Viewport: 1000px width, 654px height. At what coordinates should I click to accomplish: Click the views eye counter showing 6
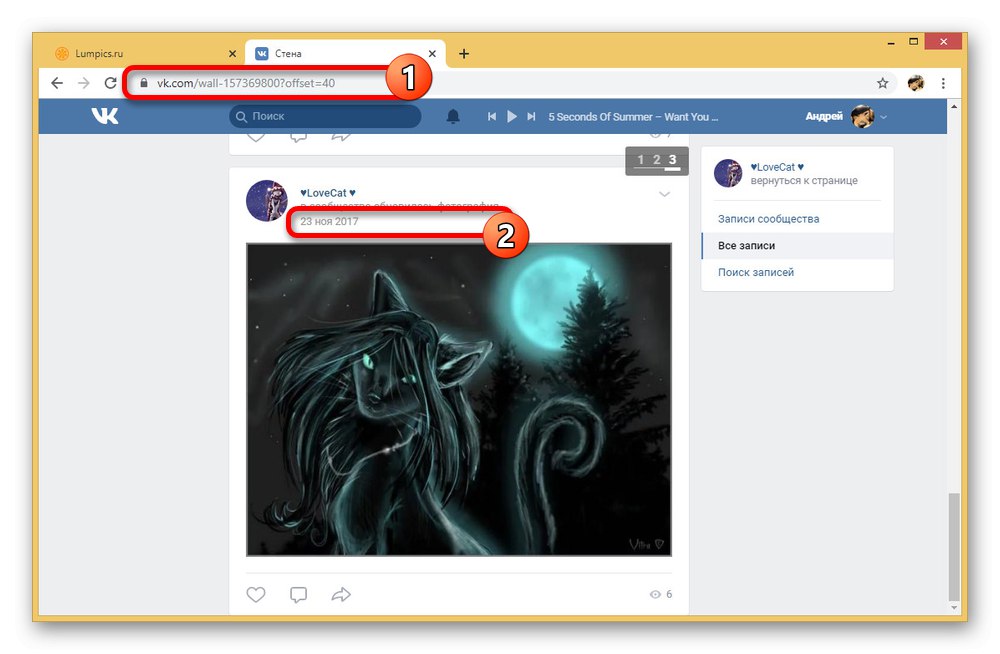tap(660, 594)
